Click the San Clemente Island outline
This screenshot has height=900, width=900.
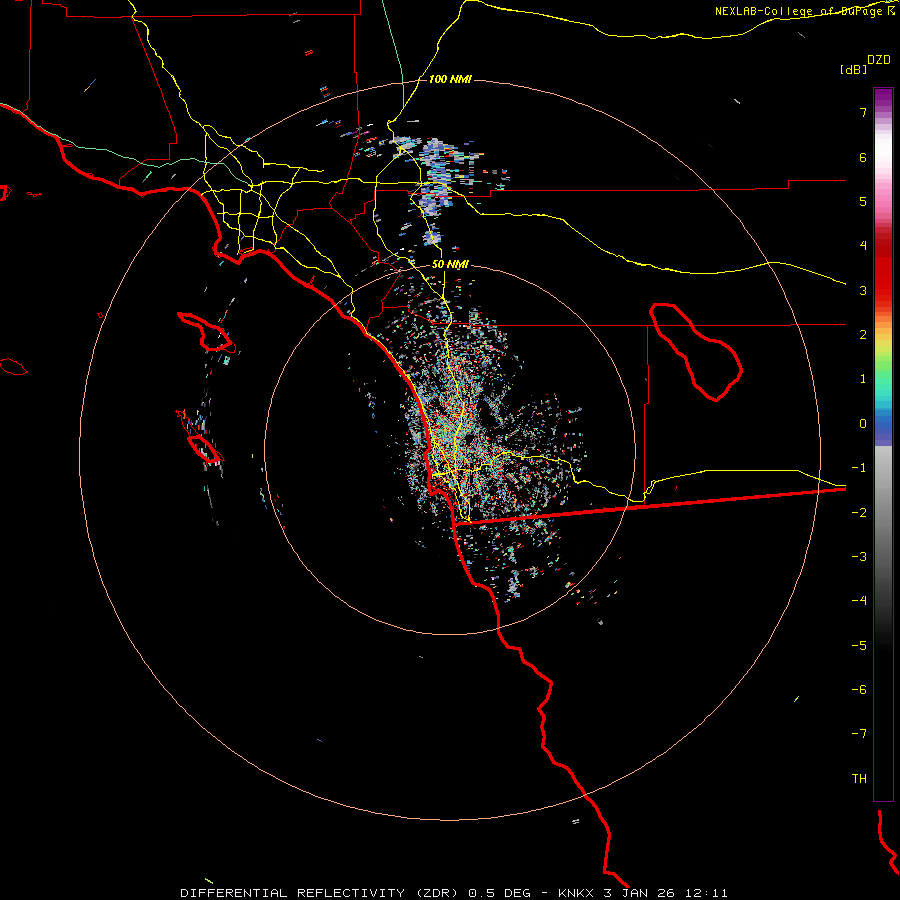click(x=204, y=448)
